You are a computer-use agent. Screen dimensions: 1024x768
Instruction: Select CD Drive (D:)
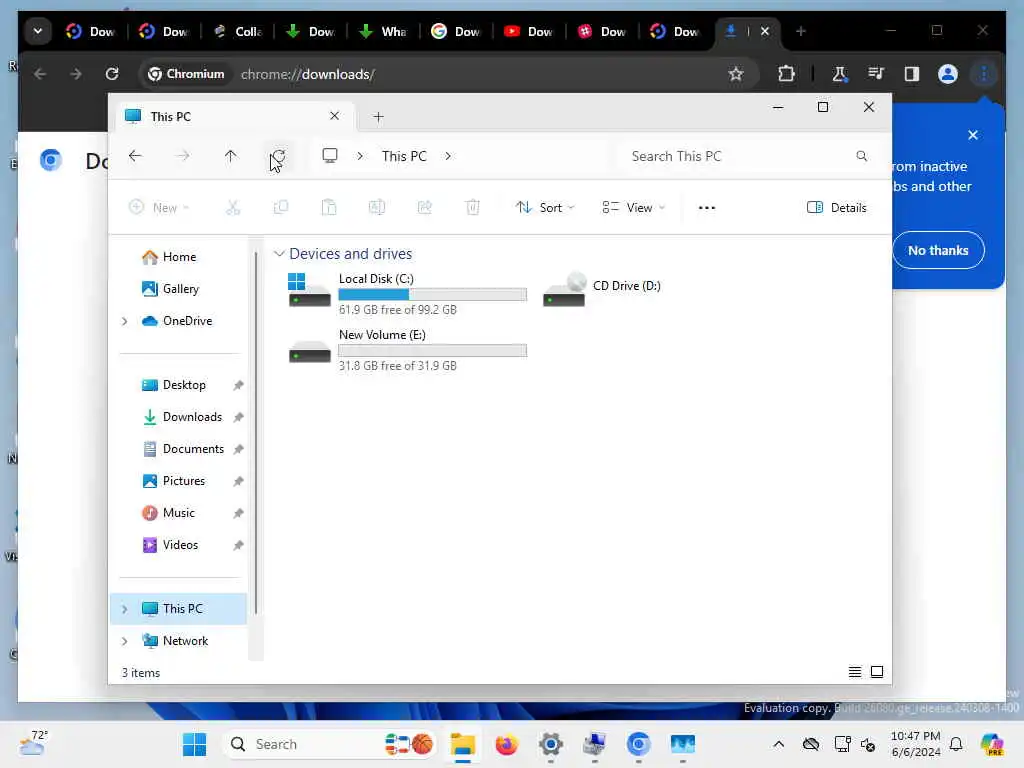602,290
